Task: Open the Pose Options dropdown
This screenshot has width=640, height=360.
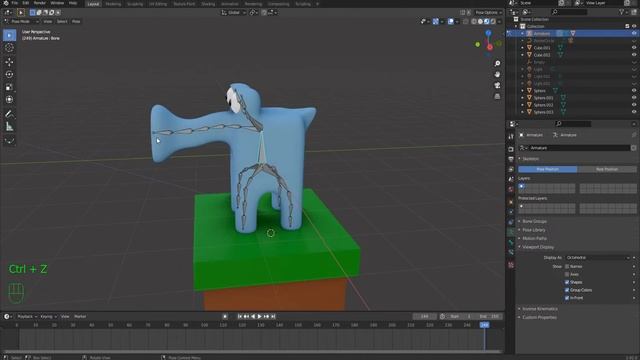Action: coord(488,13)
